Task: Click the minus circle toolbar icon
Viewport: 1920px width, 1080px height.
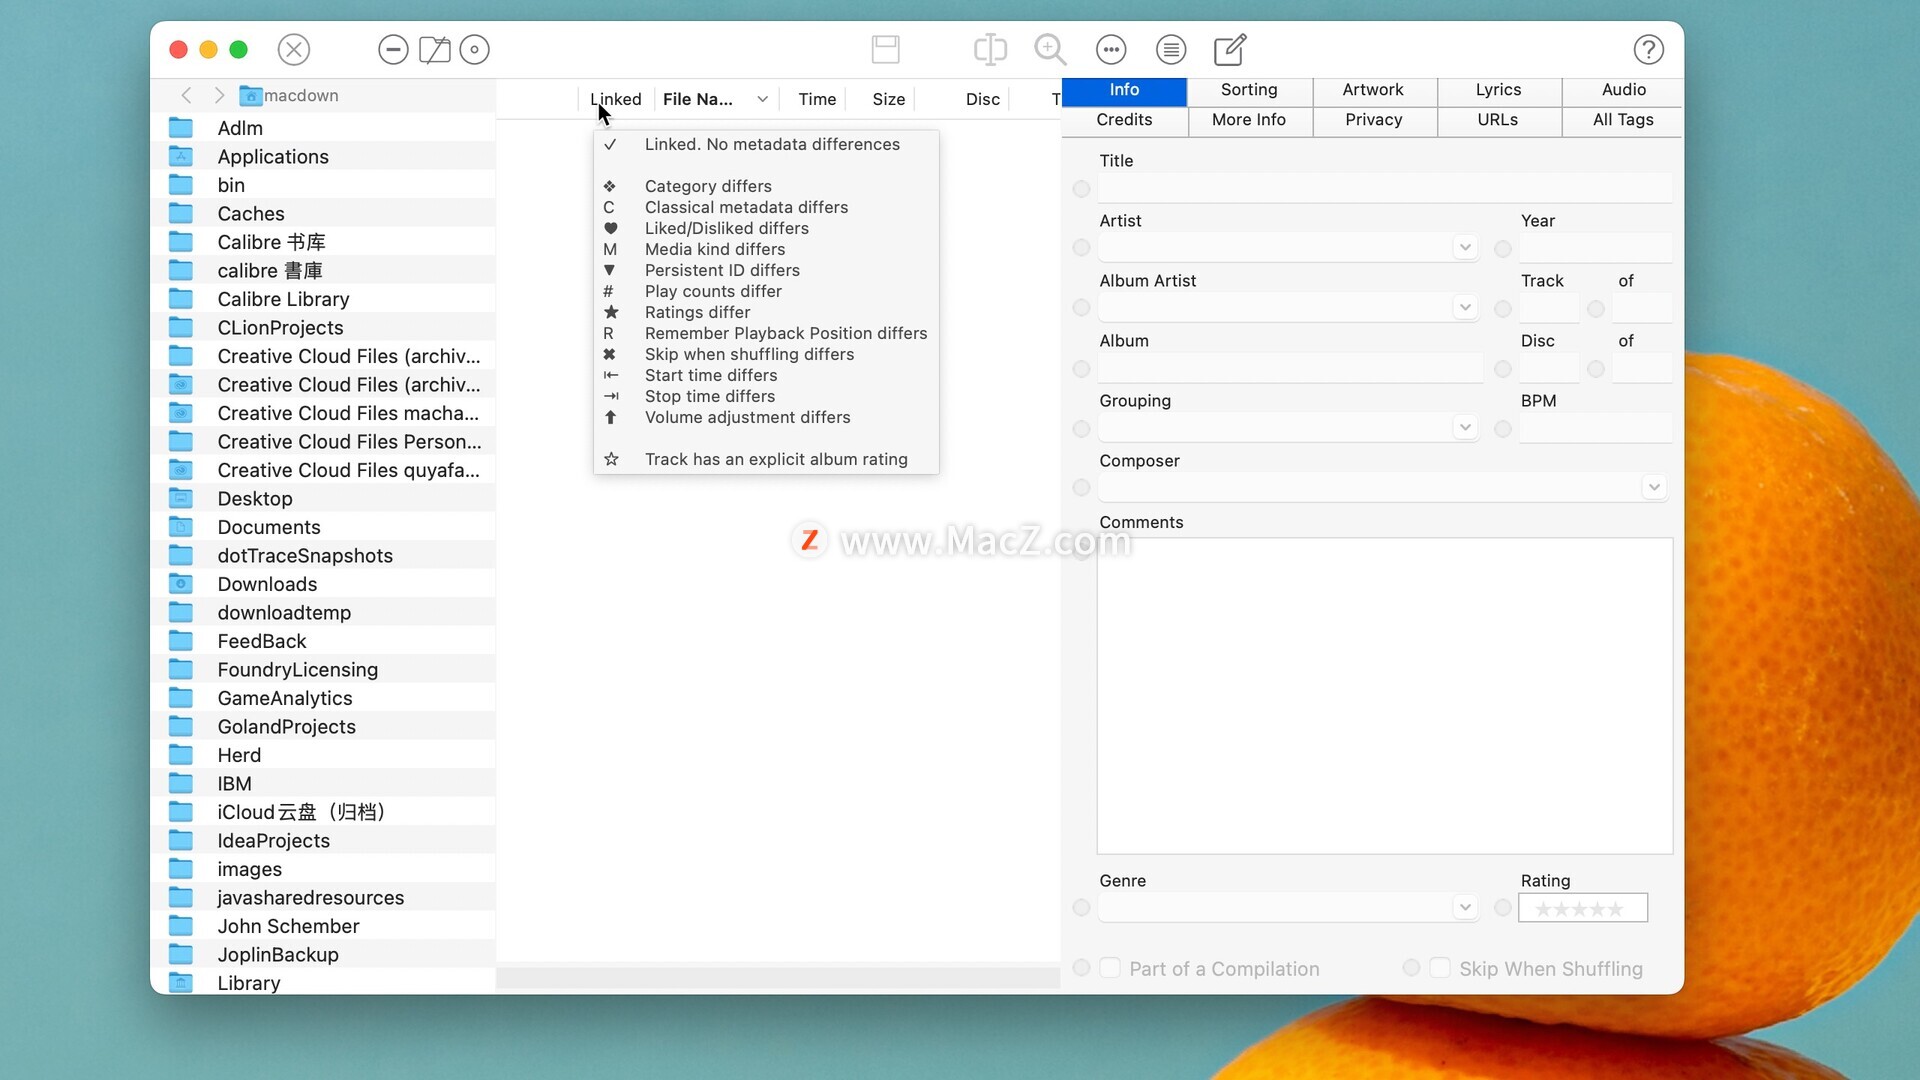Action: pyautogui.click(x=393, y=49)
